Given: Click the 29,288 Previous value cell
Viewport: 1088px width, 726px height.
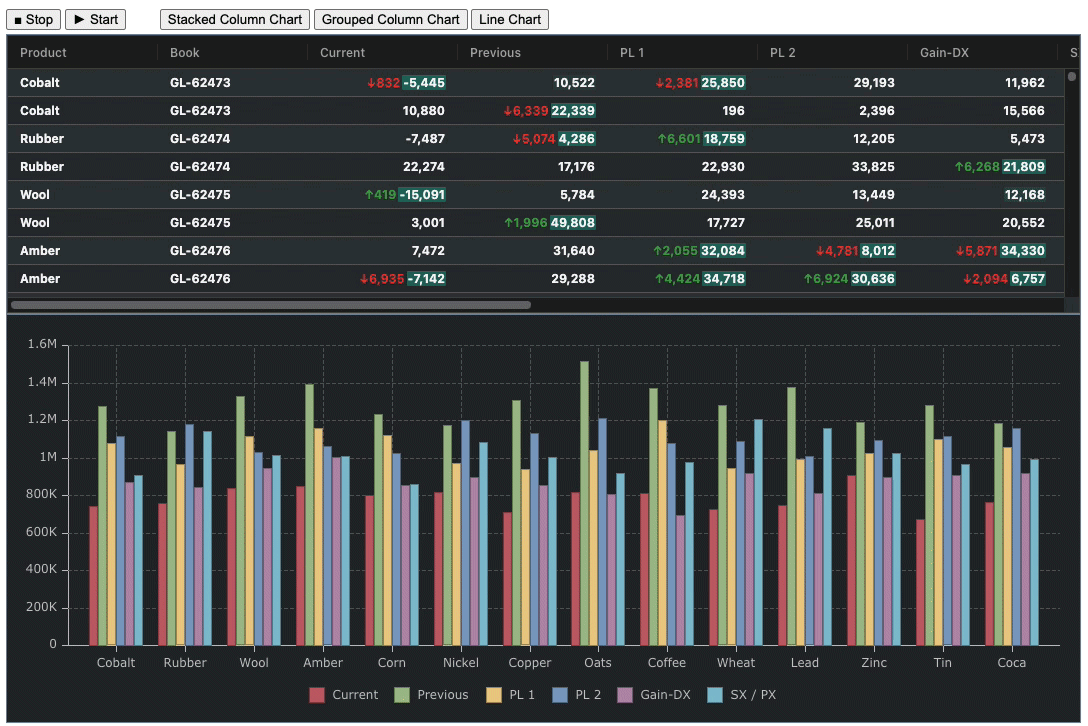Looking at the screenshot, I should [532, 279].
